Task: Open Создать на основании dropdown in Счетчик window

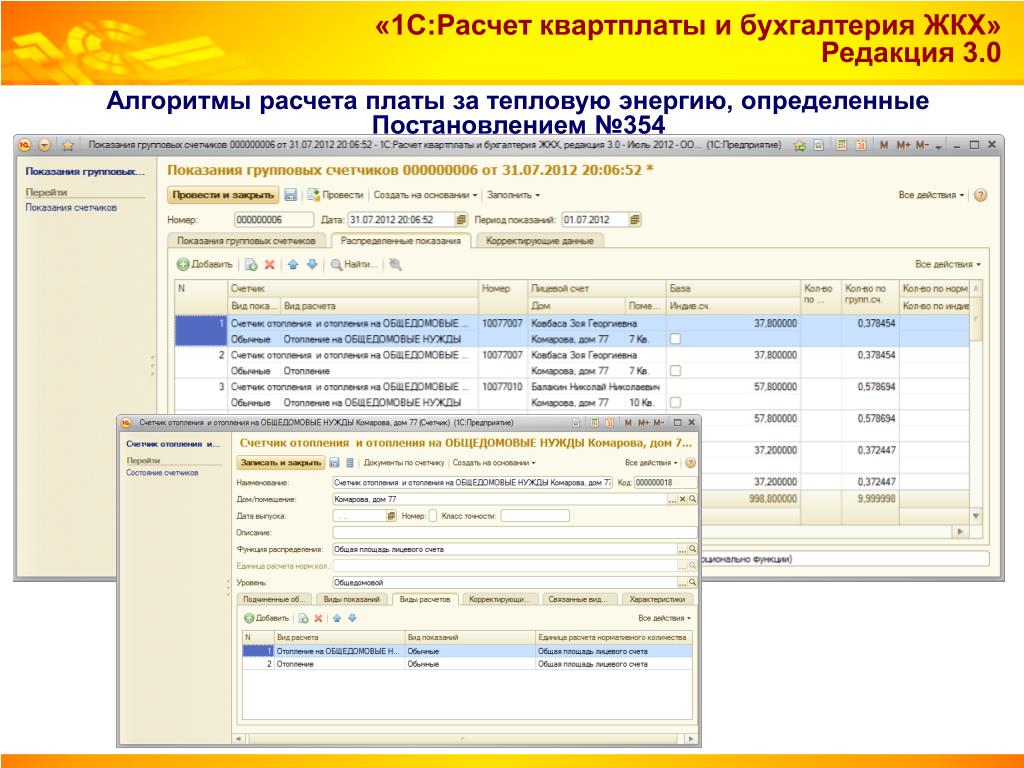Action: (x=494, y=462)
